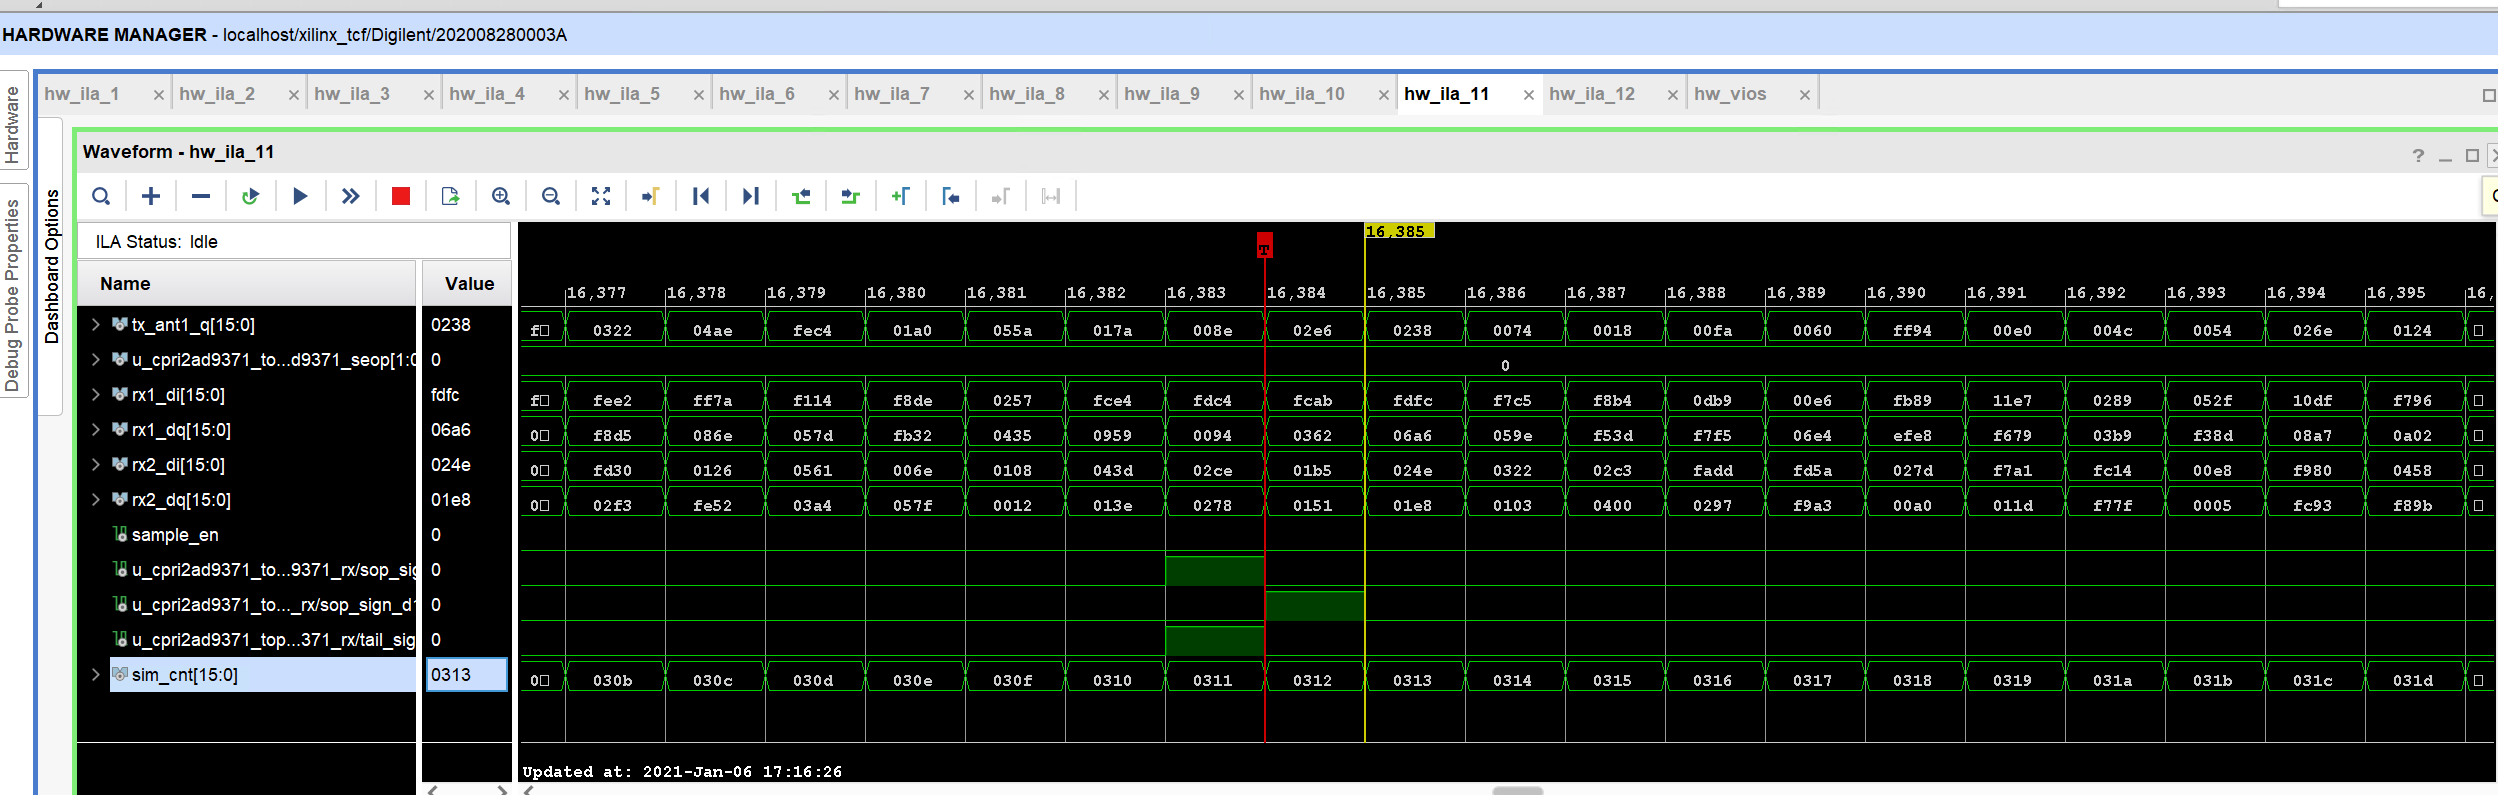This screenshot has width=2498, height=795.
Task: Zoom in on the waveform
Action: tap(501, 196)
